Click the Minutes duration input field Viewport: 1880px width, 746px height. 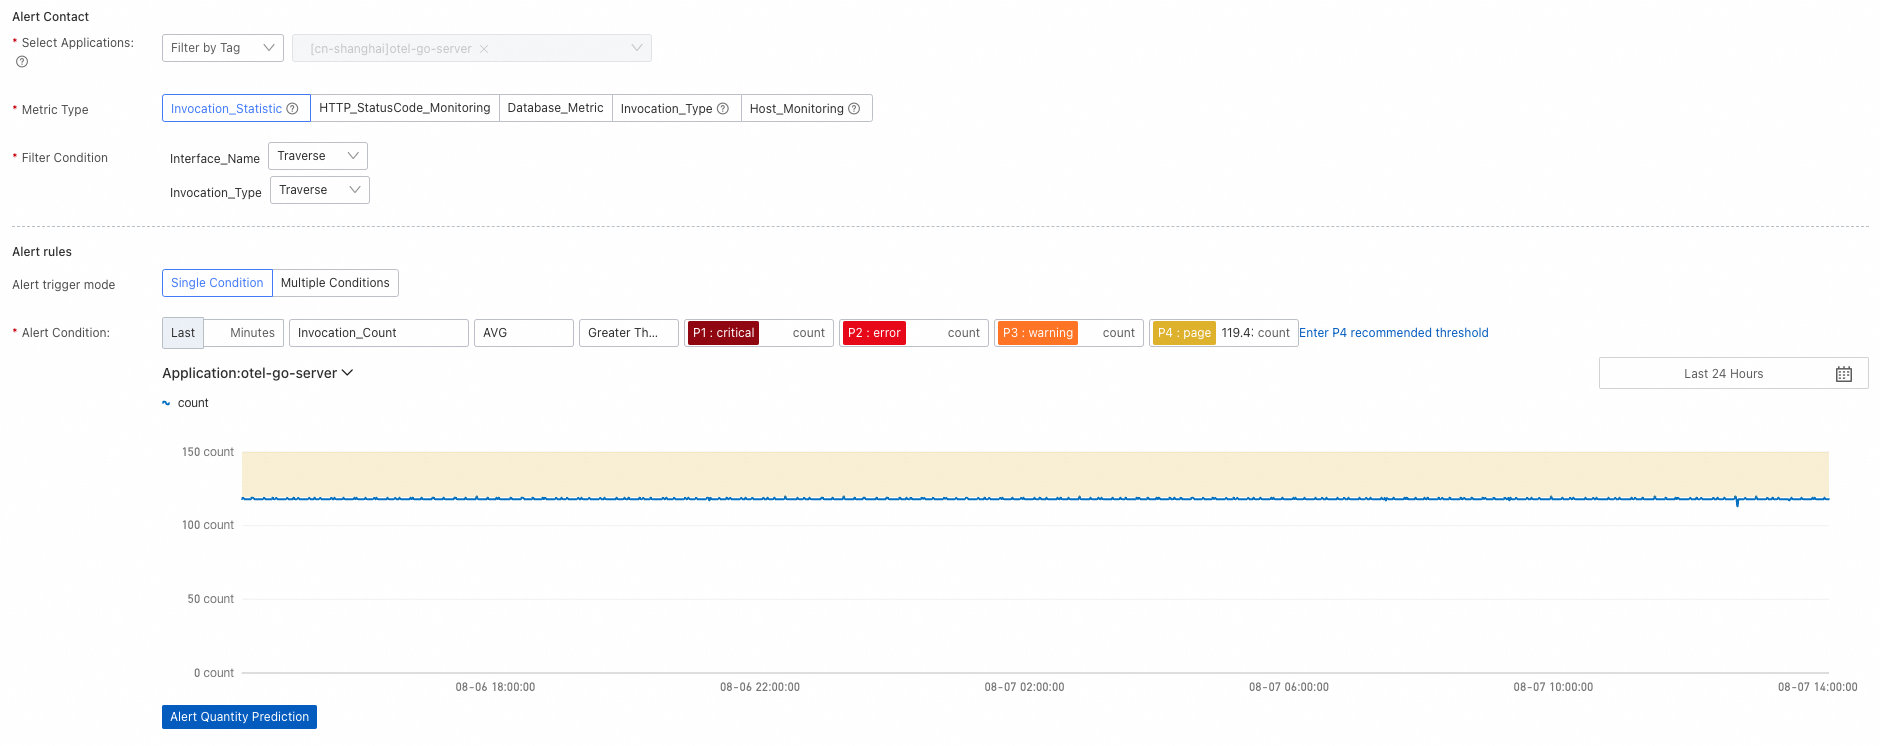[x=244, y=333]
